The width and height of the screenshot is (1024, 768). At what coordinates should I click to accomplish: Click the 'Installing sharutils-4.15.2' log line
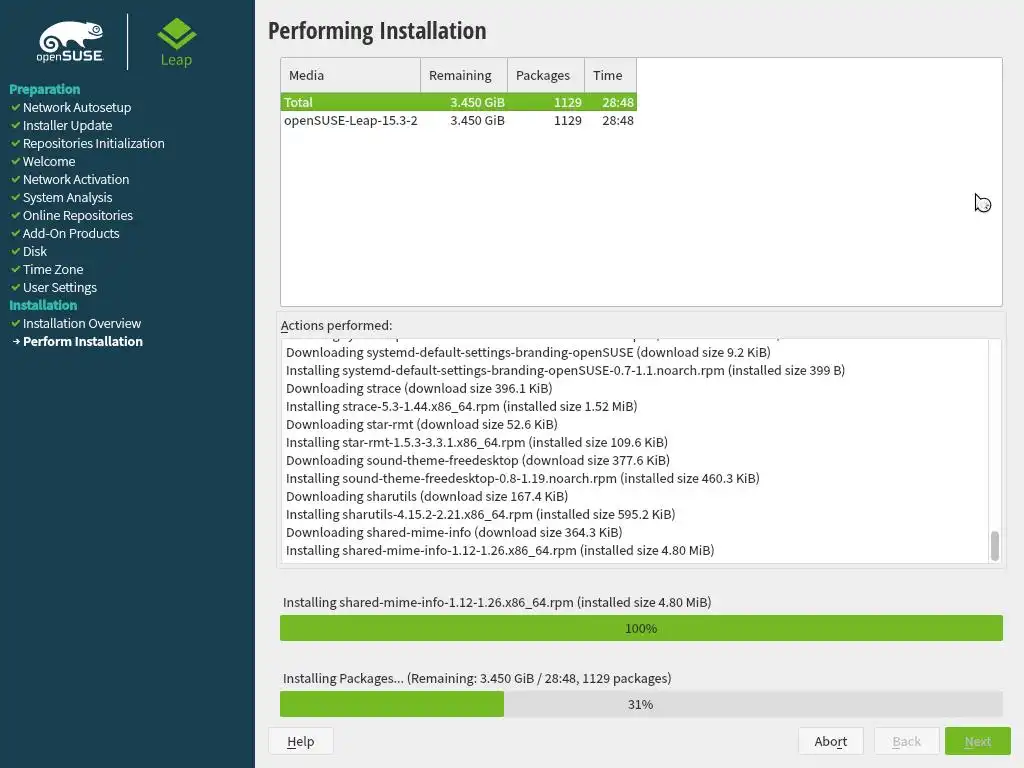(481, 514)
